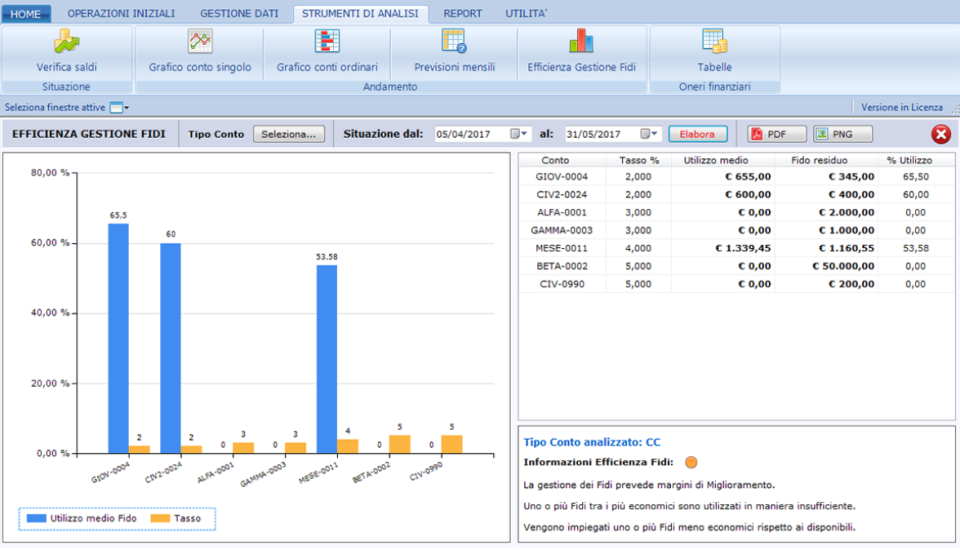The width and height of the screenshot is (960, 550).
Task: Close the Efficienza Gestione Fidi panel
Action: pyautogui.click(x=940, y=134)
